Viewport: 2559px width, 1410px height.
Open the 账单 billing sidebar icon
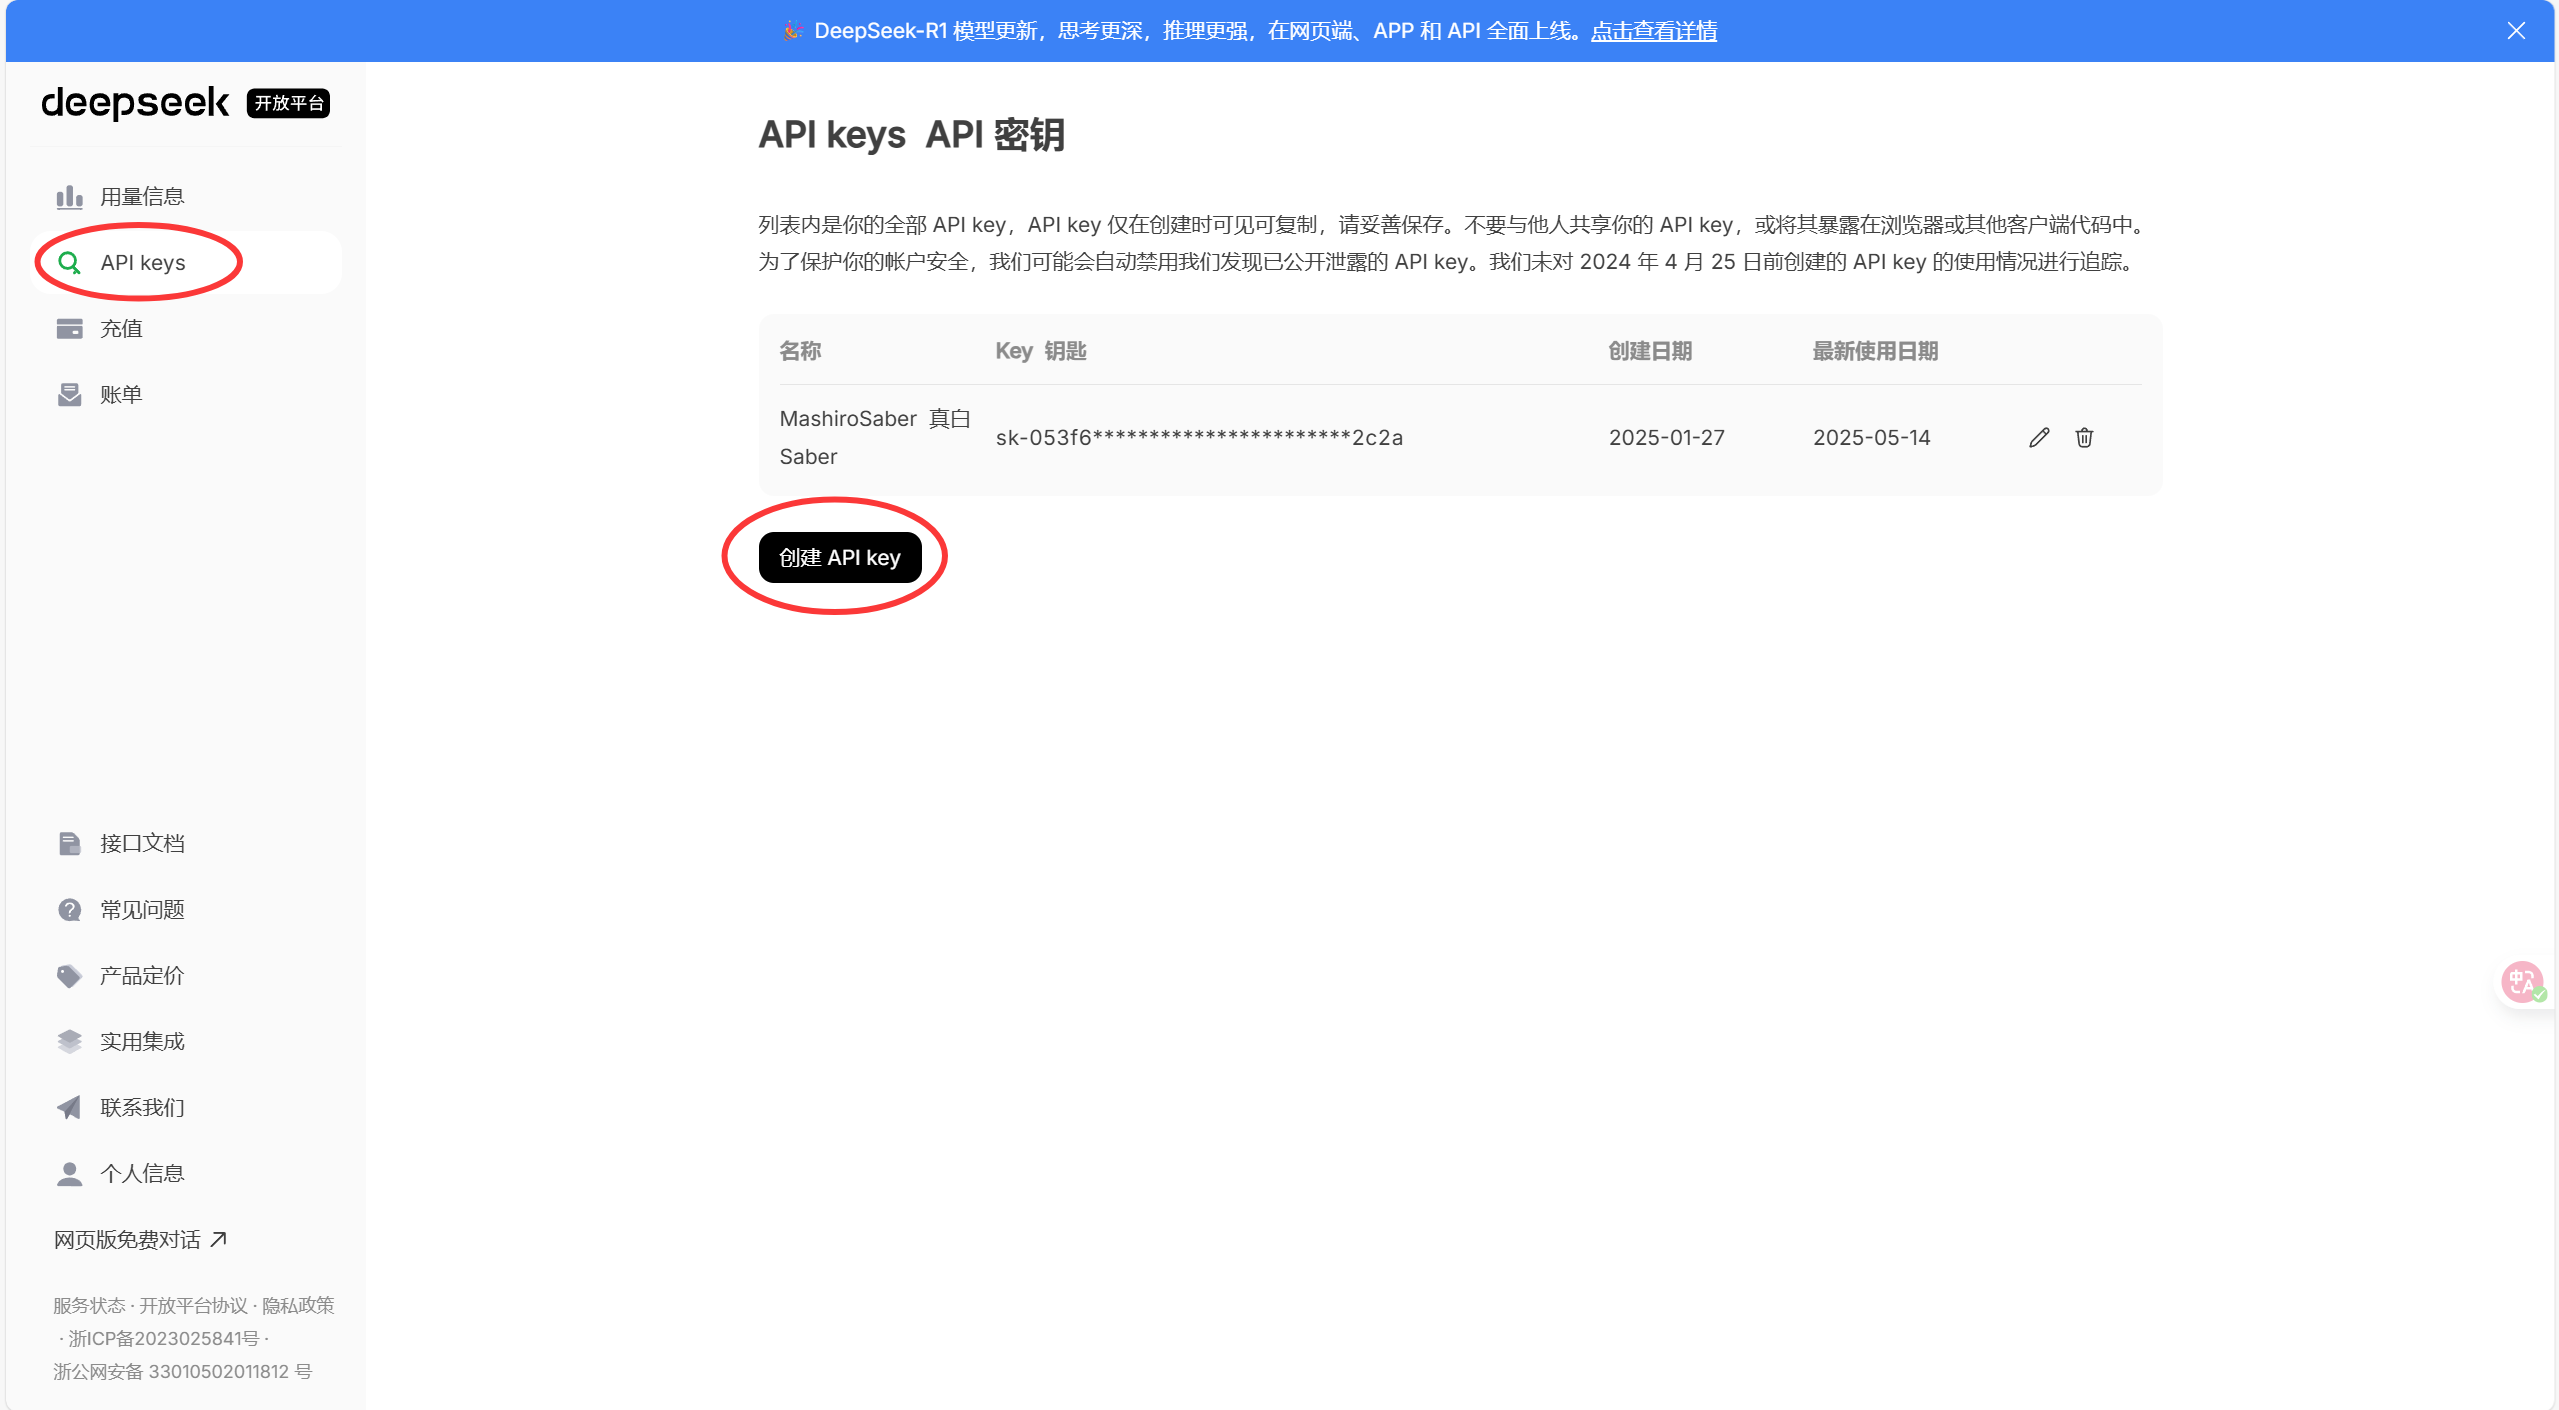(x=69, y=394)
